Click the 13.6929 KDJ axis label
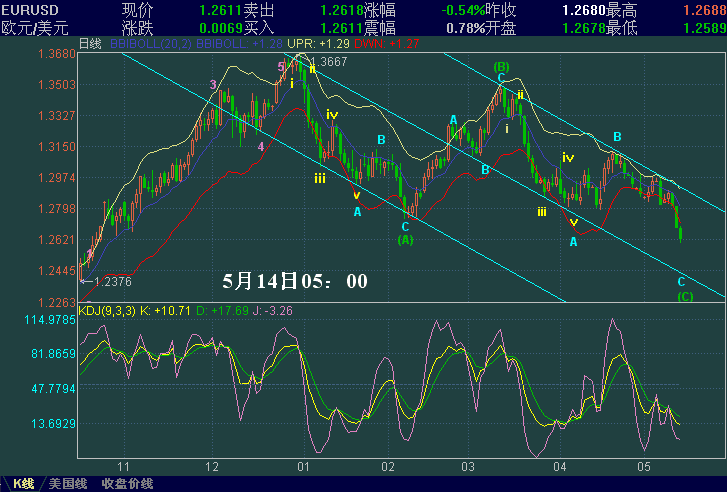Image resolution: width=727 pixels, height=492 pixels. (53, 424)
